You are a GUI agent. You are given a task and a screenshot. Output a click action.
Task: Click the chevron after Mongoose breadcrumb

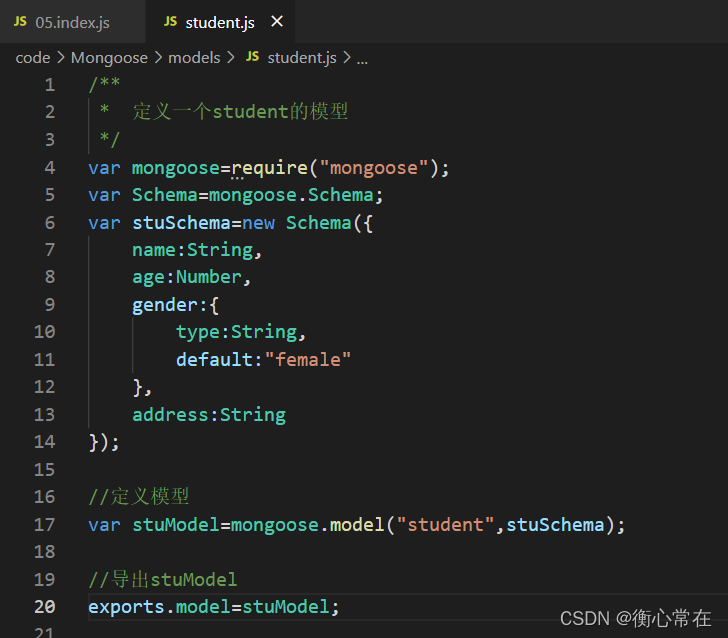pyautogui.click(x=158, y=58)
